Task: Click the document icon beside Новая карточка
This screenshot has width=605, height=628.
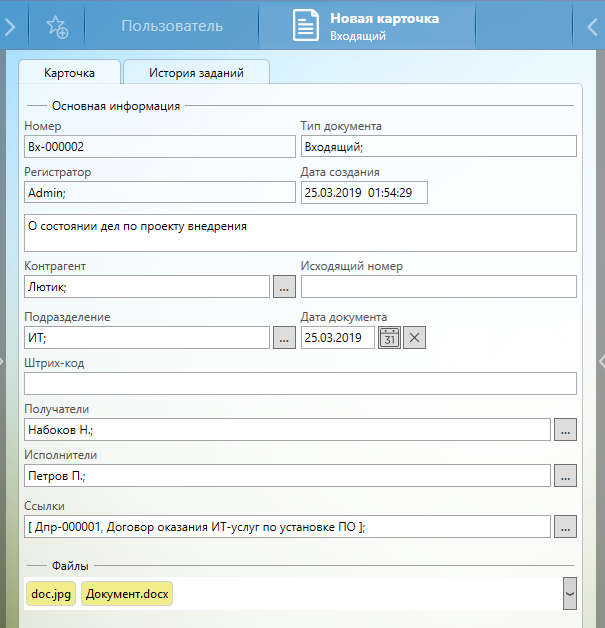Action: coord(307,26)
